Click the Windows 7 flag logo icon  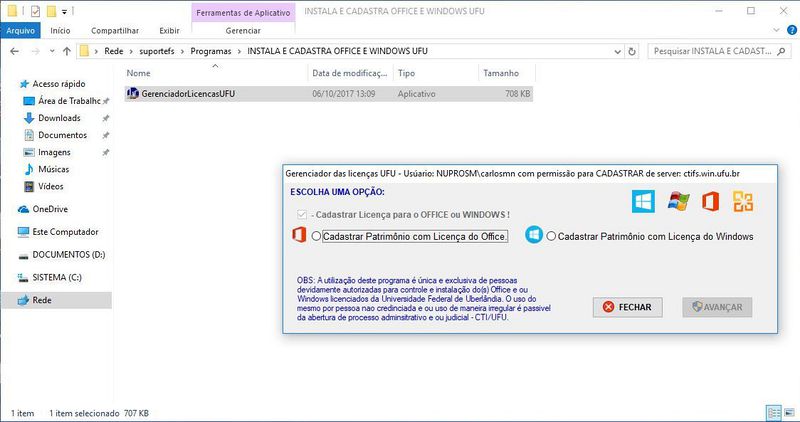[x=678, y=201]
